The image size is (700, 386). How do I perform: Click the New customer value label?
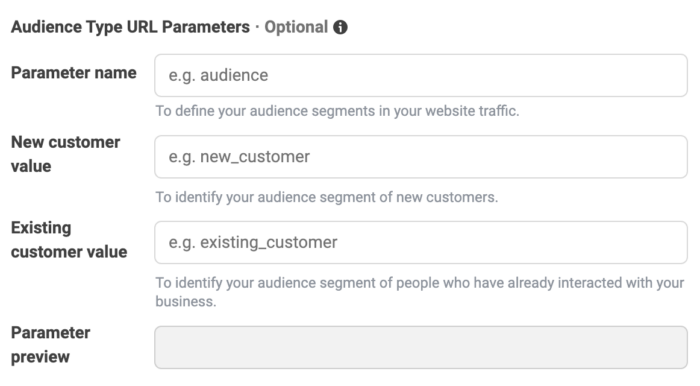coord(66,154)
